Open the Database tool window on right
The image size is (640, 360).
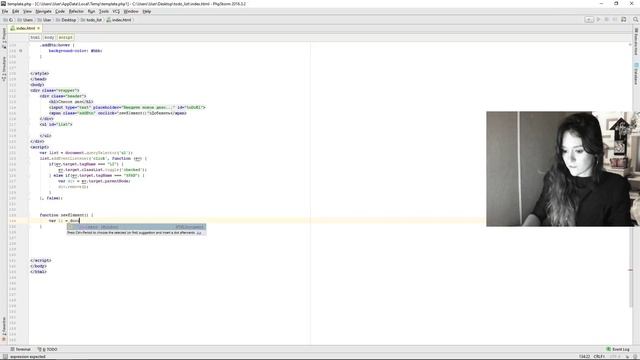[636, 74]
